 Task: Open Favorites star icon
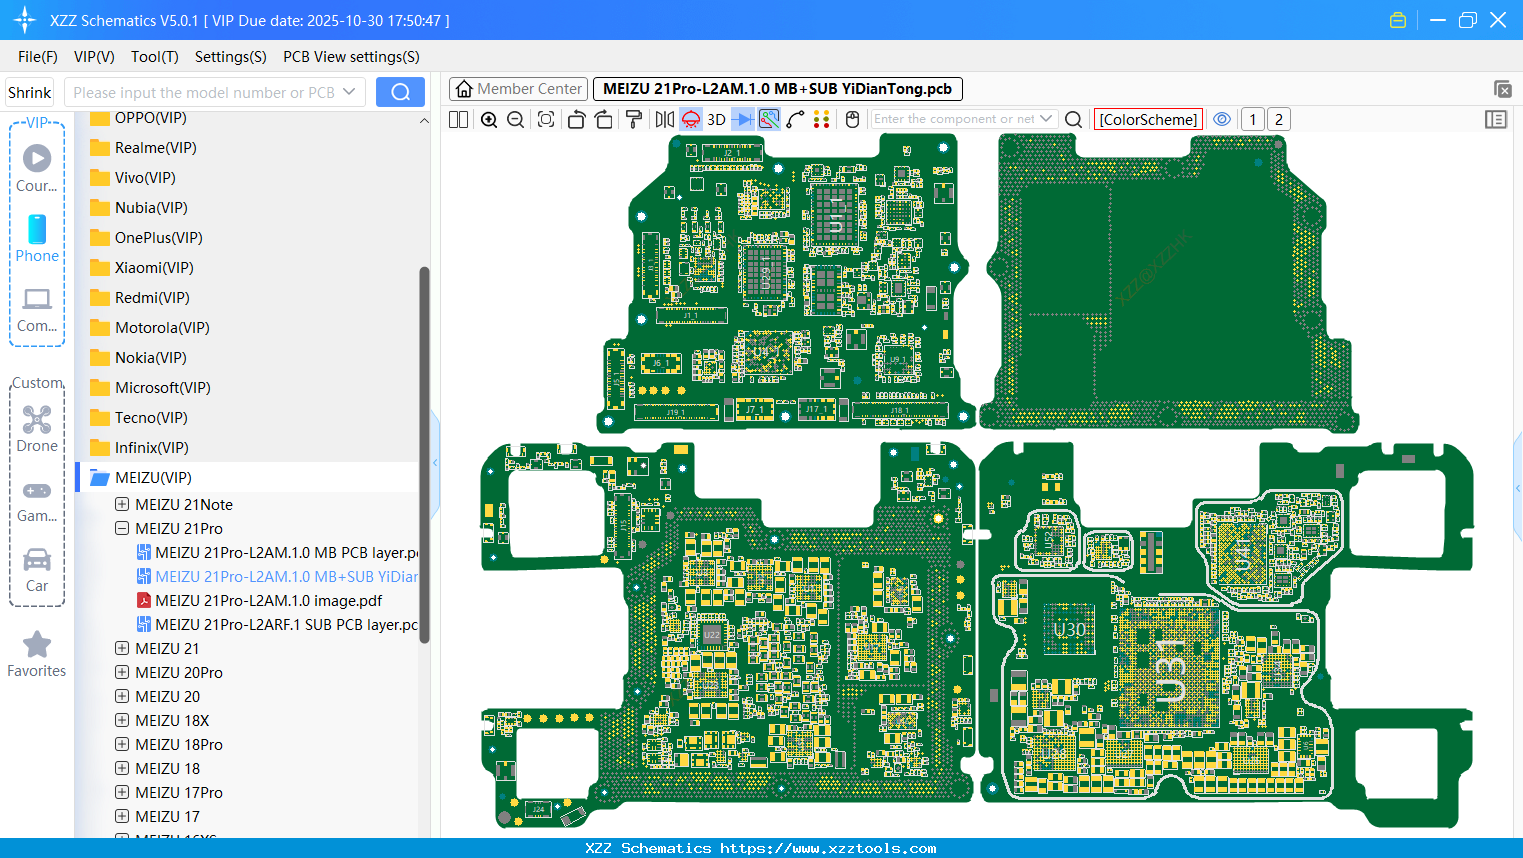click(37, 654)
